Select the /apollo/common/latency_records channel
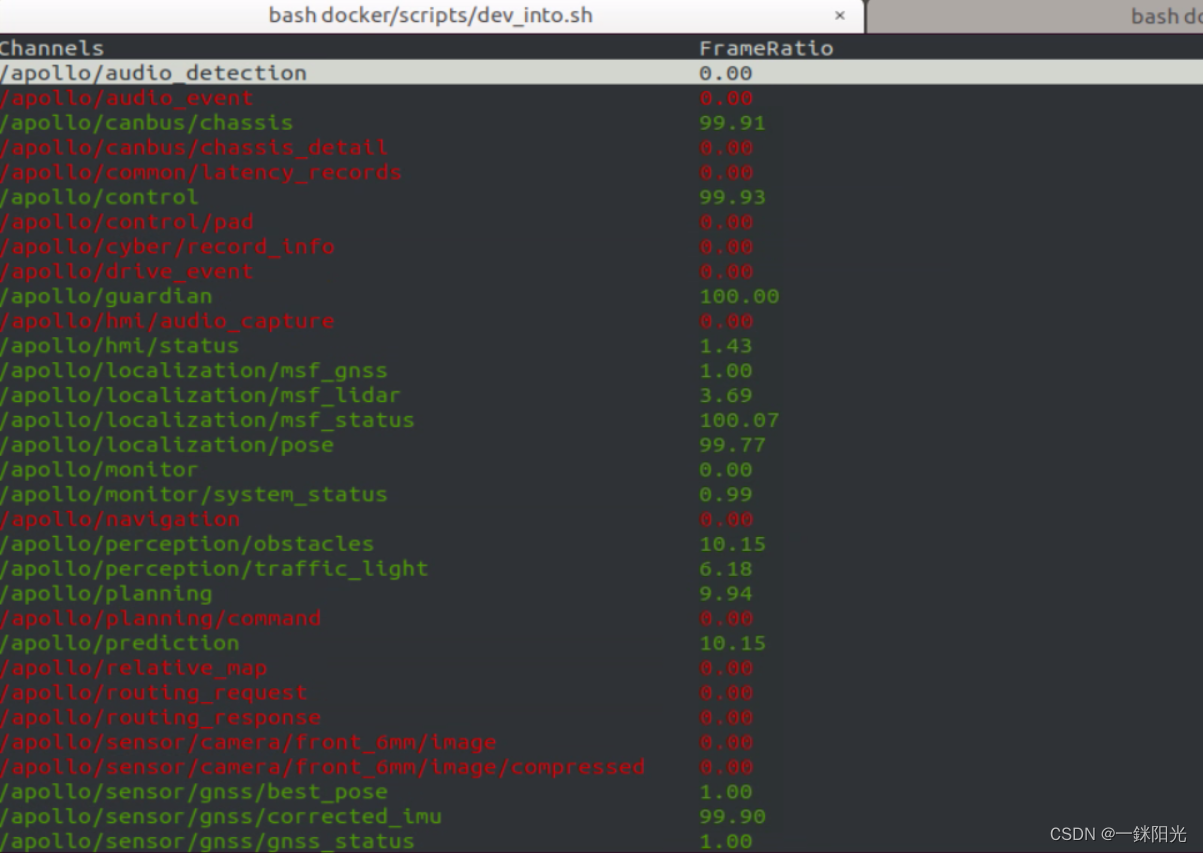1203x853 pixels. click(201, 172)
